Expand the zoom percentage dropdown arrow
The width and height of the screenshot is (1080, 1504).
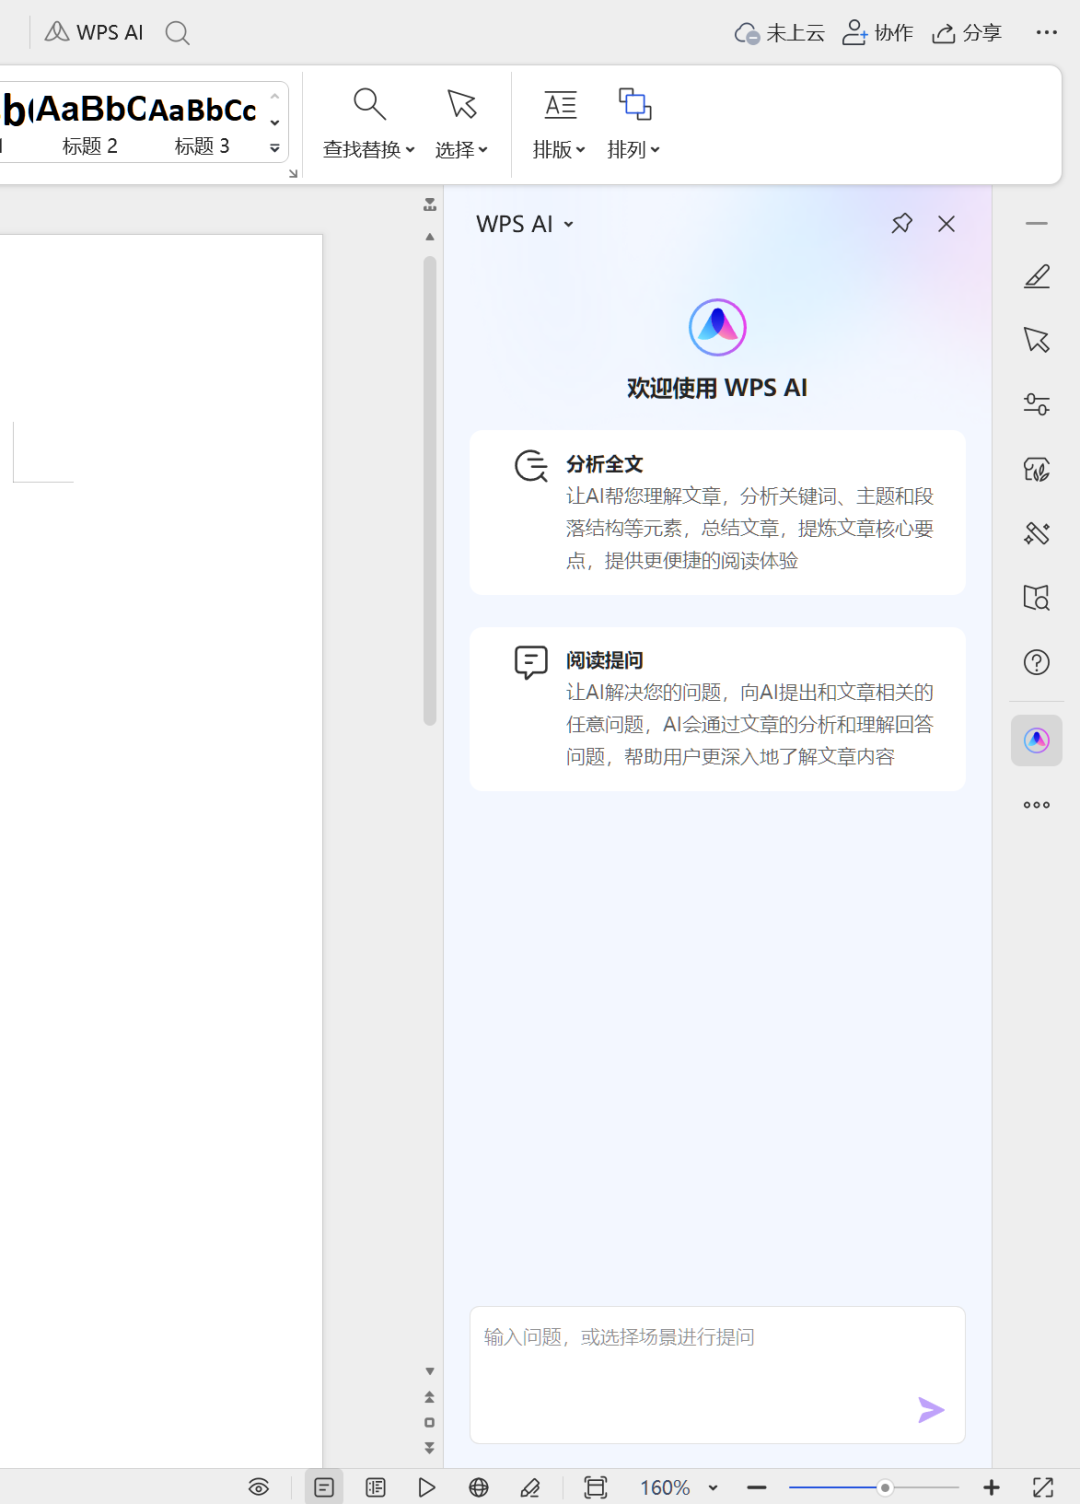[713, 1488]
